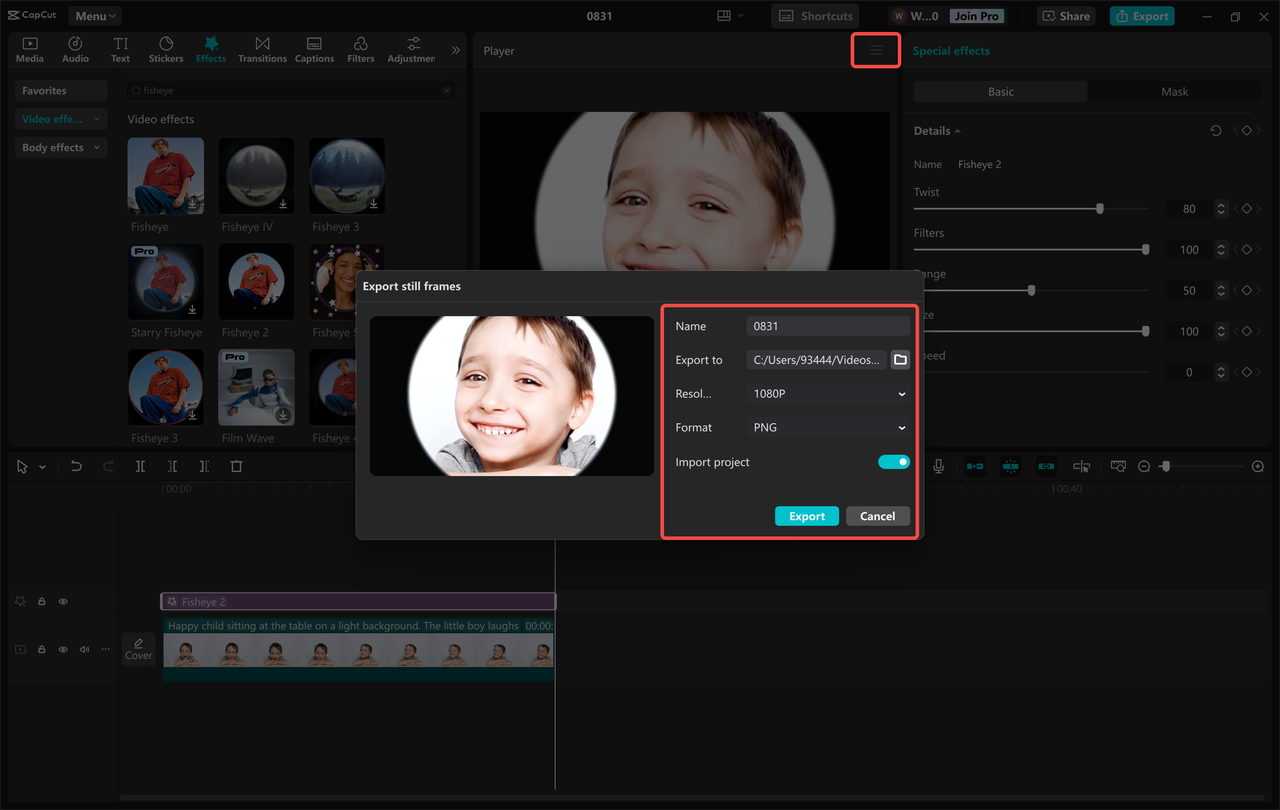
Task: Toggle the Import project switch
Action: [894, 462]
